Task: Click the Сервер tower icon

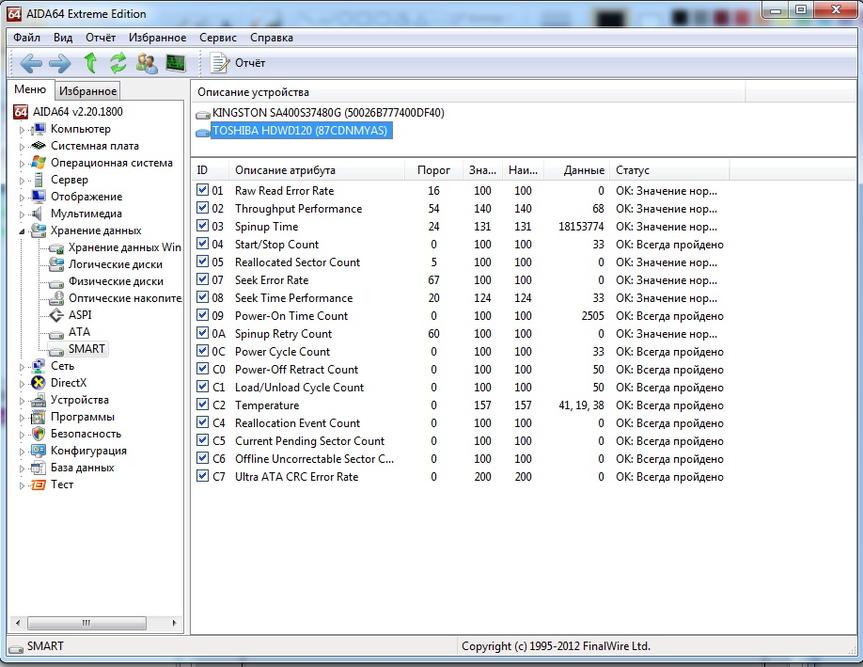Action: (39, 180)
